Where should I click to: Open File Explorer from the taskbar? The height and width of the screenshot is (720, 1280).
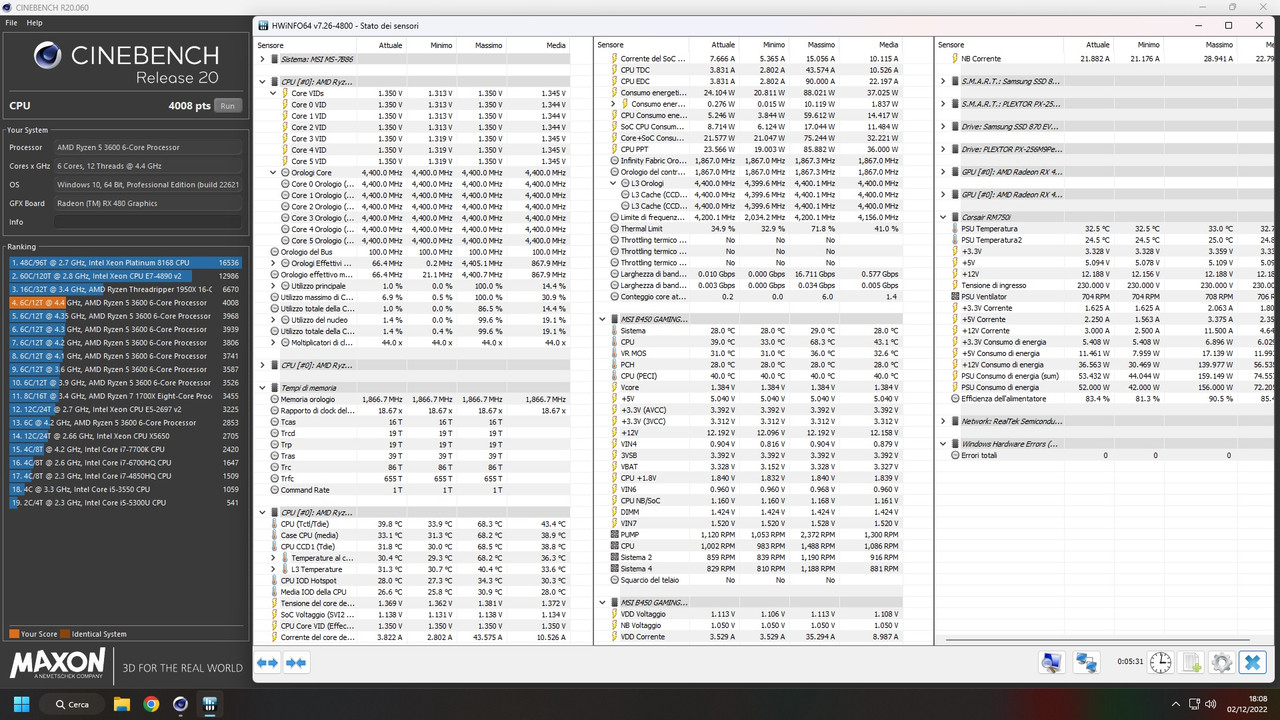[121, 704]
